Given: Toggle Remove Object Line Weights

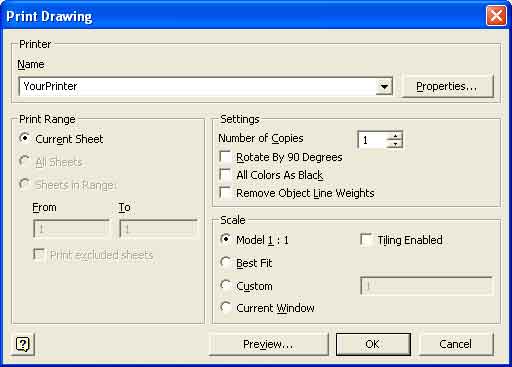Looking at the screenshot, I should [x=225, y=193].
